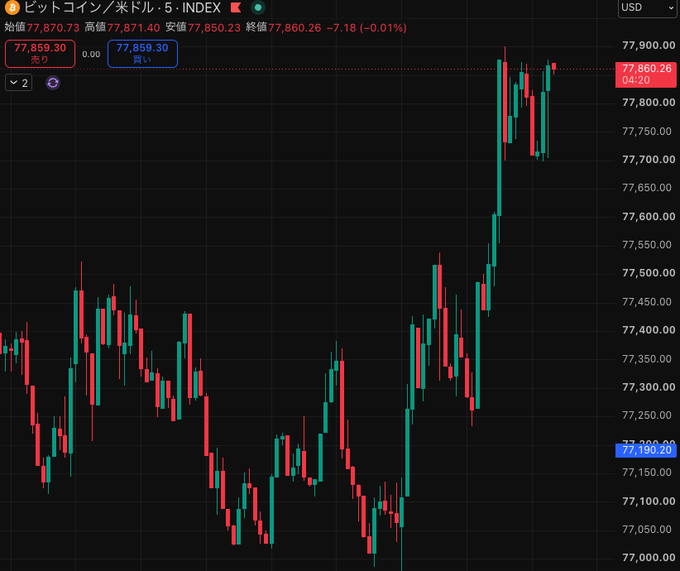
Task: Click the 77,350.00 price axis label
Action: pyautogui.click(x=647, y=359)
